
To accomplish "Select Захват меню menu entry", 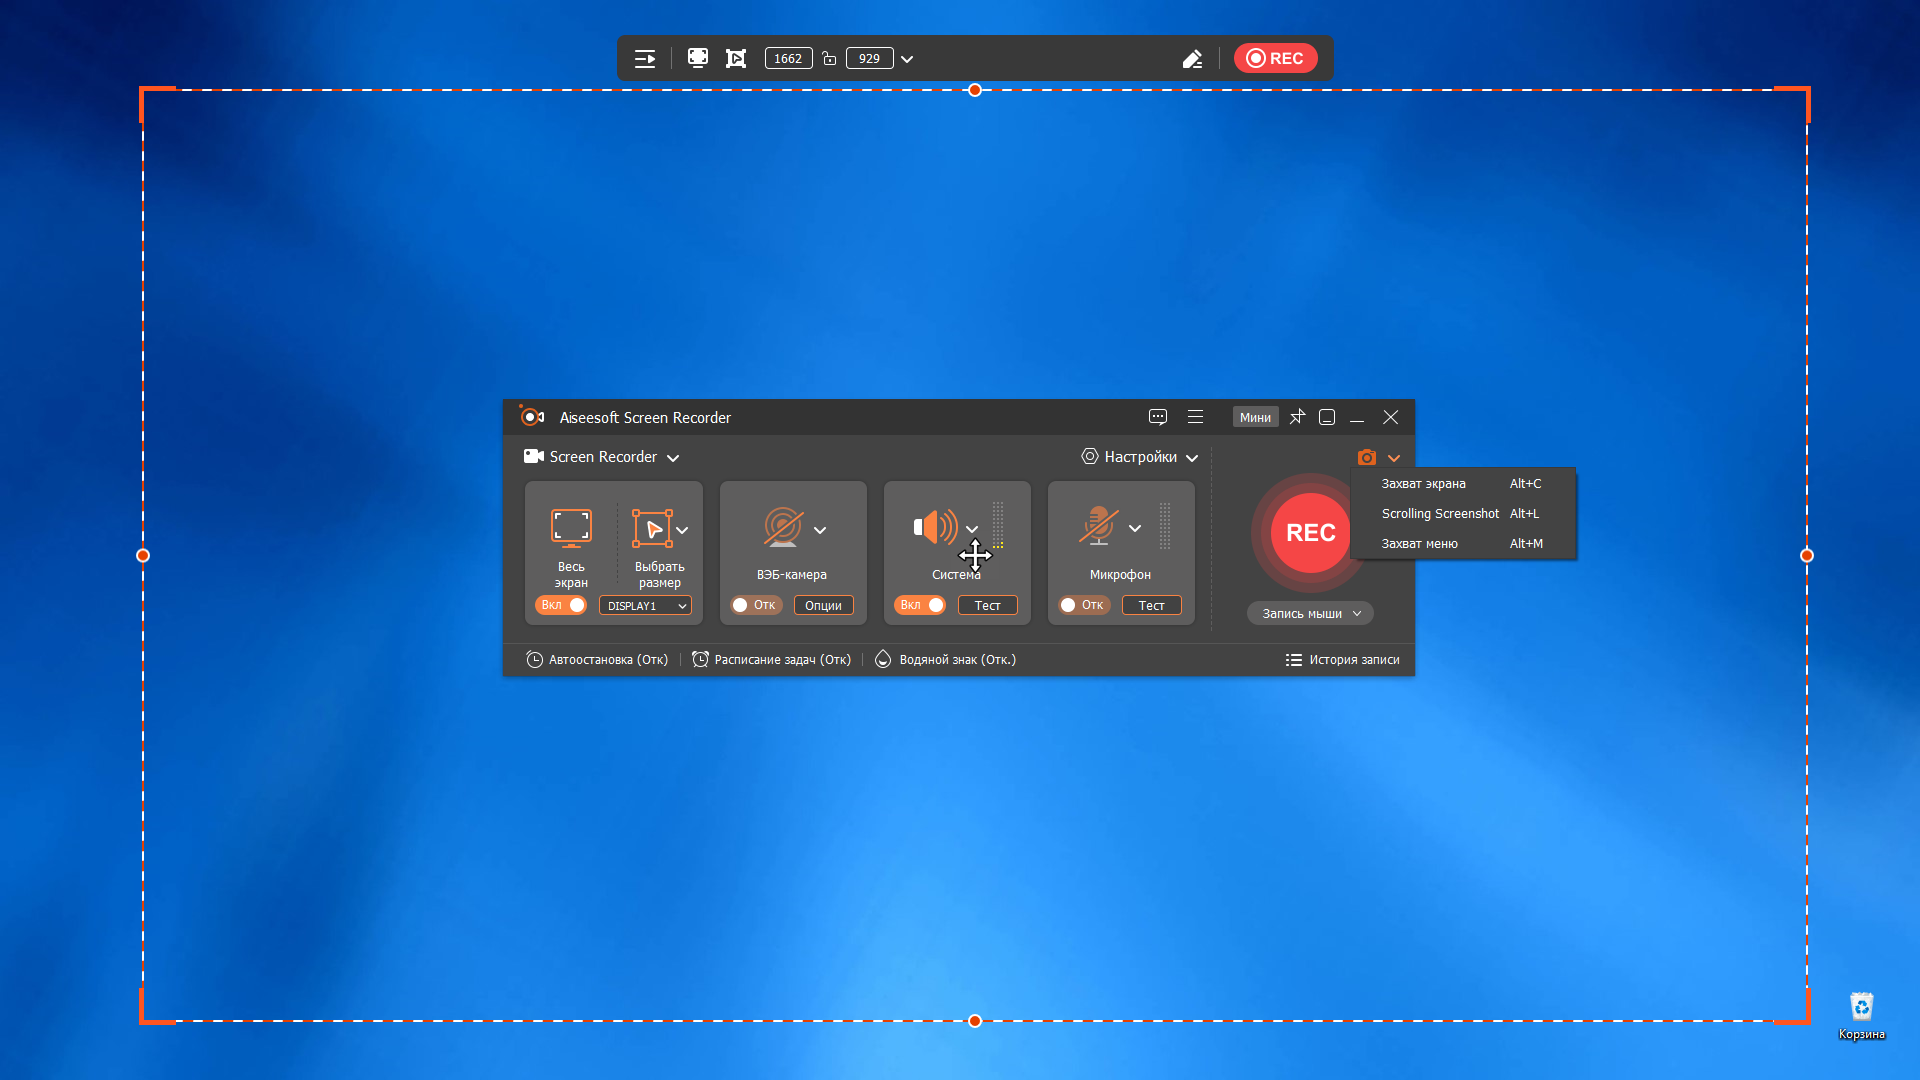I will pyautogui.click(x=1419, y=544).
